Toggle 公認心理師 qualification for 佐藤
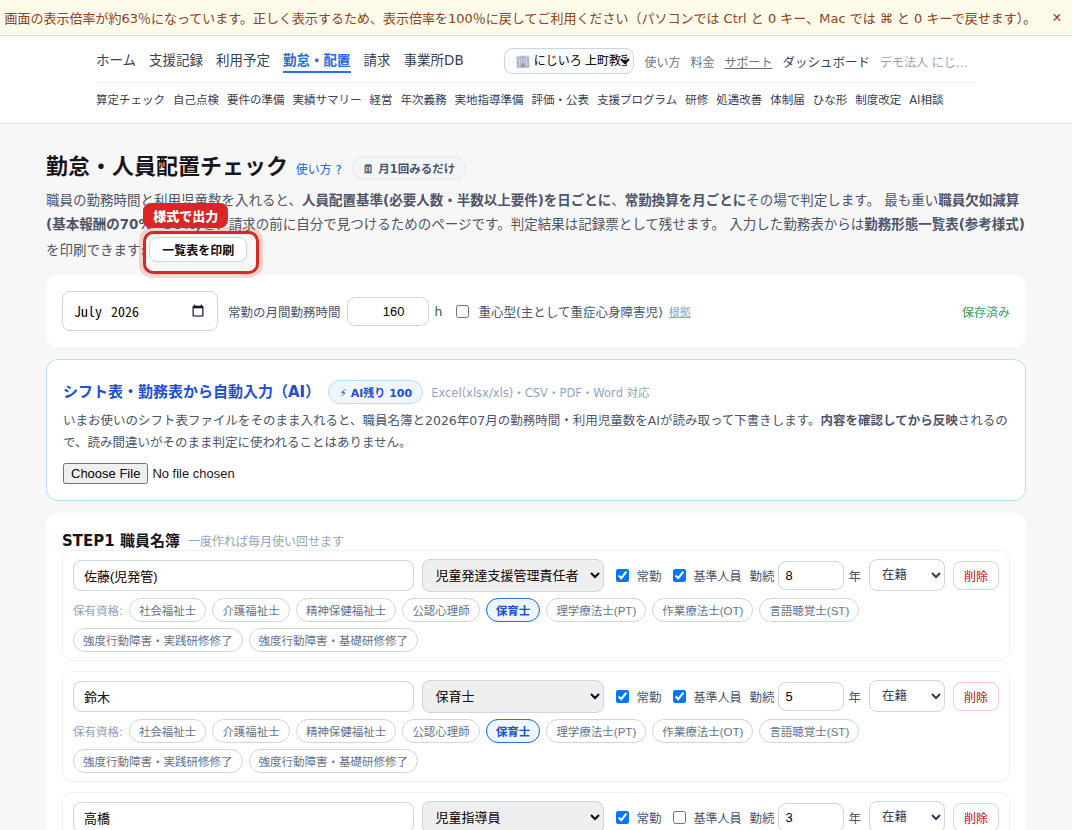Image resolution: width=1072 pixels, height=830 pixels. [441, 611]
